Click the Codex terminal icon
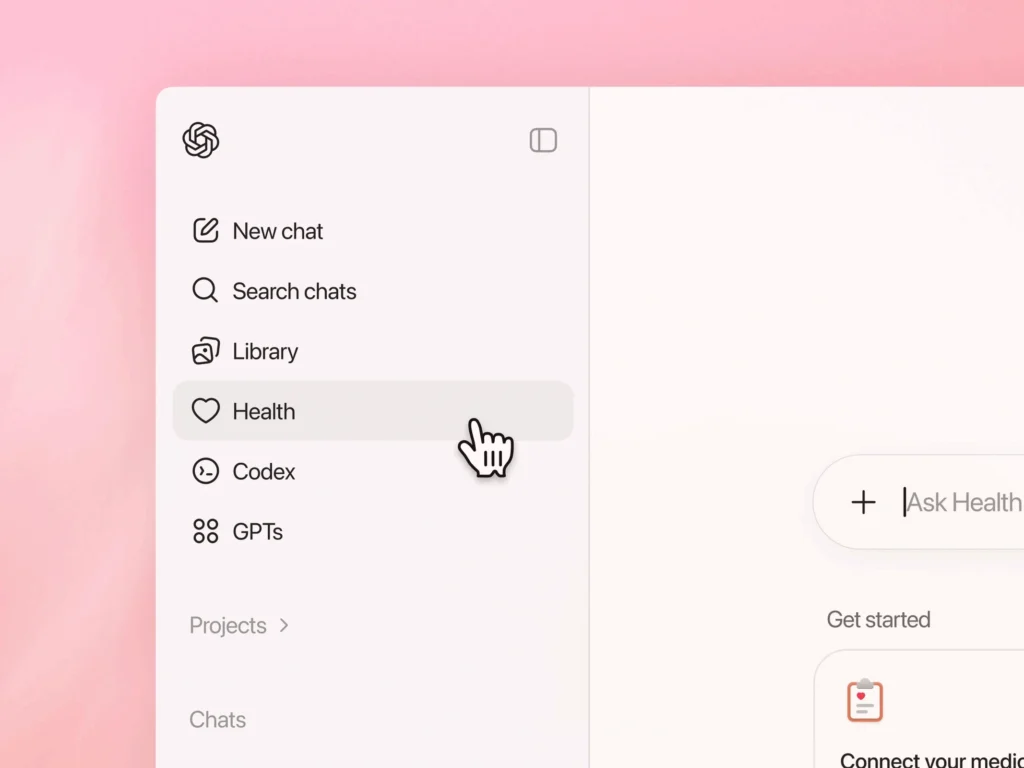The image size is (1024, 768). [205, 471]
